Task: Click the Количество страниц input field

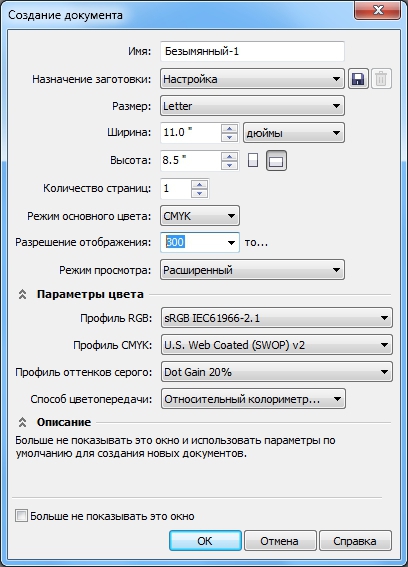Action: (176, 188)
